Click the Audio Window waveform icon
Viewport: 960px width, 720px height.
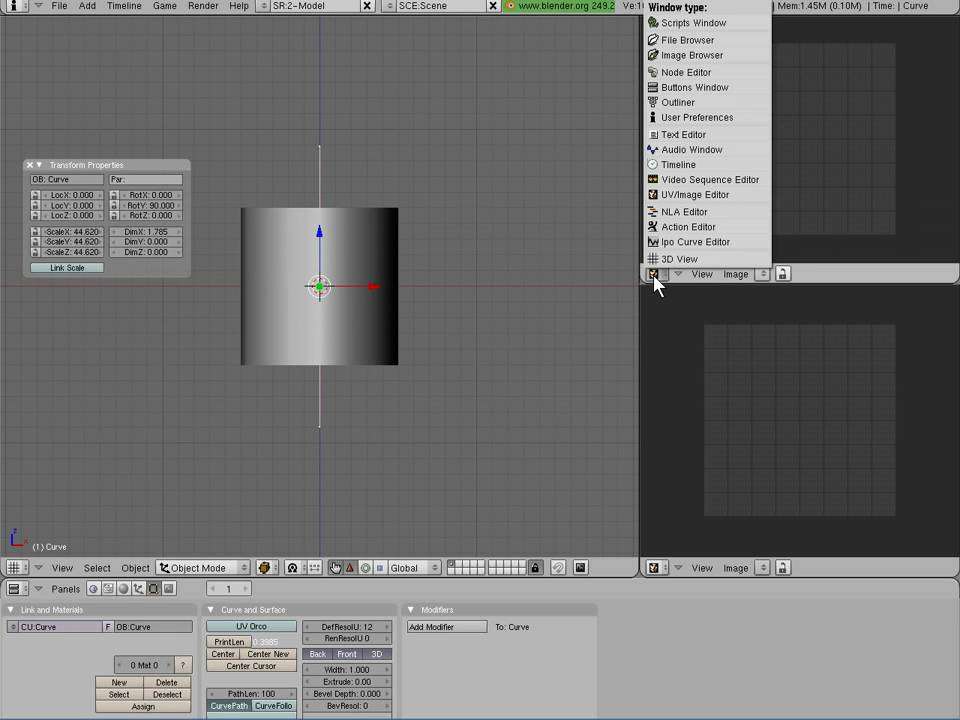pos(653,149)
